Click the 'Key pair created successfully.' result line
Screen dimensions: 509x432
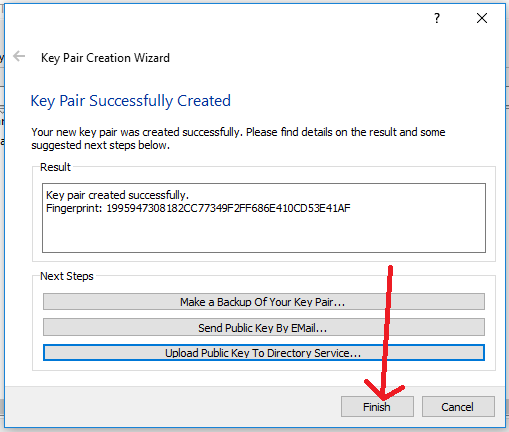(117, 195)
